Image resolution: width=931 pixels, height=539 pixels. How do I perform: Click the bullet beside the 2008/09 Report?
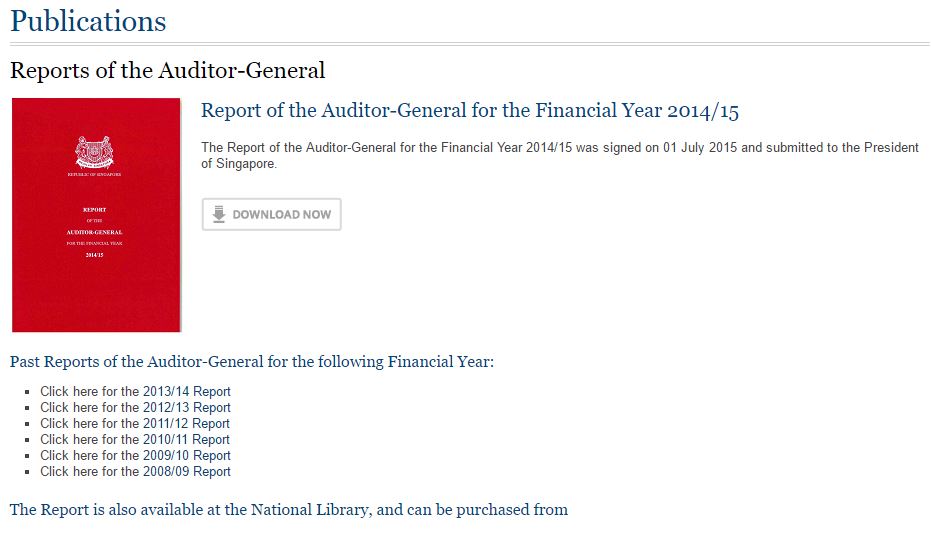27,472
